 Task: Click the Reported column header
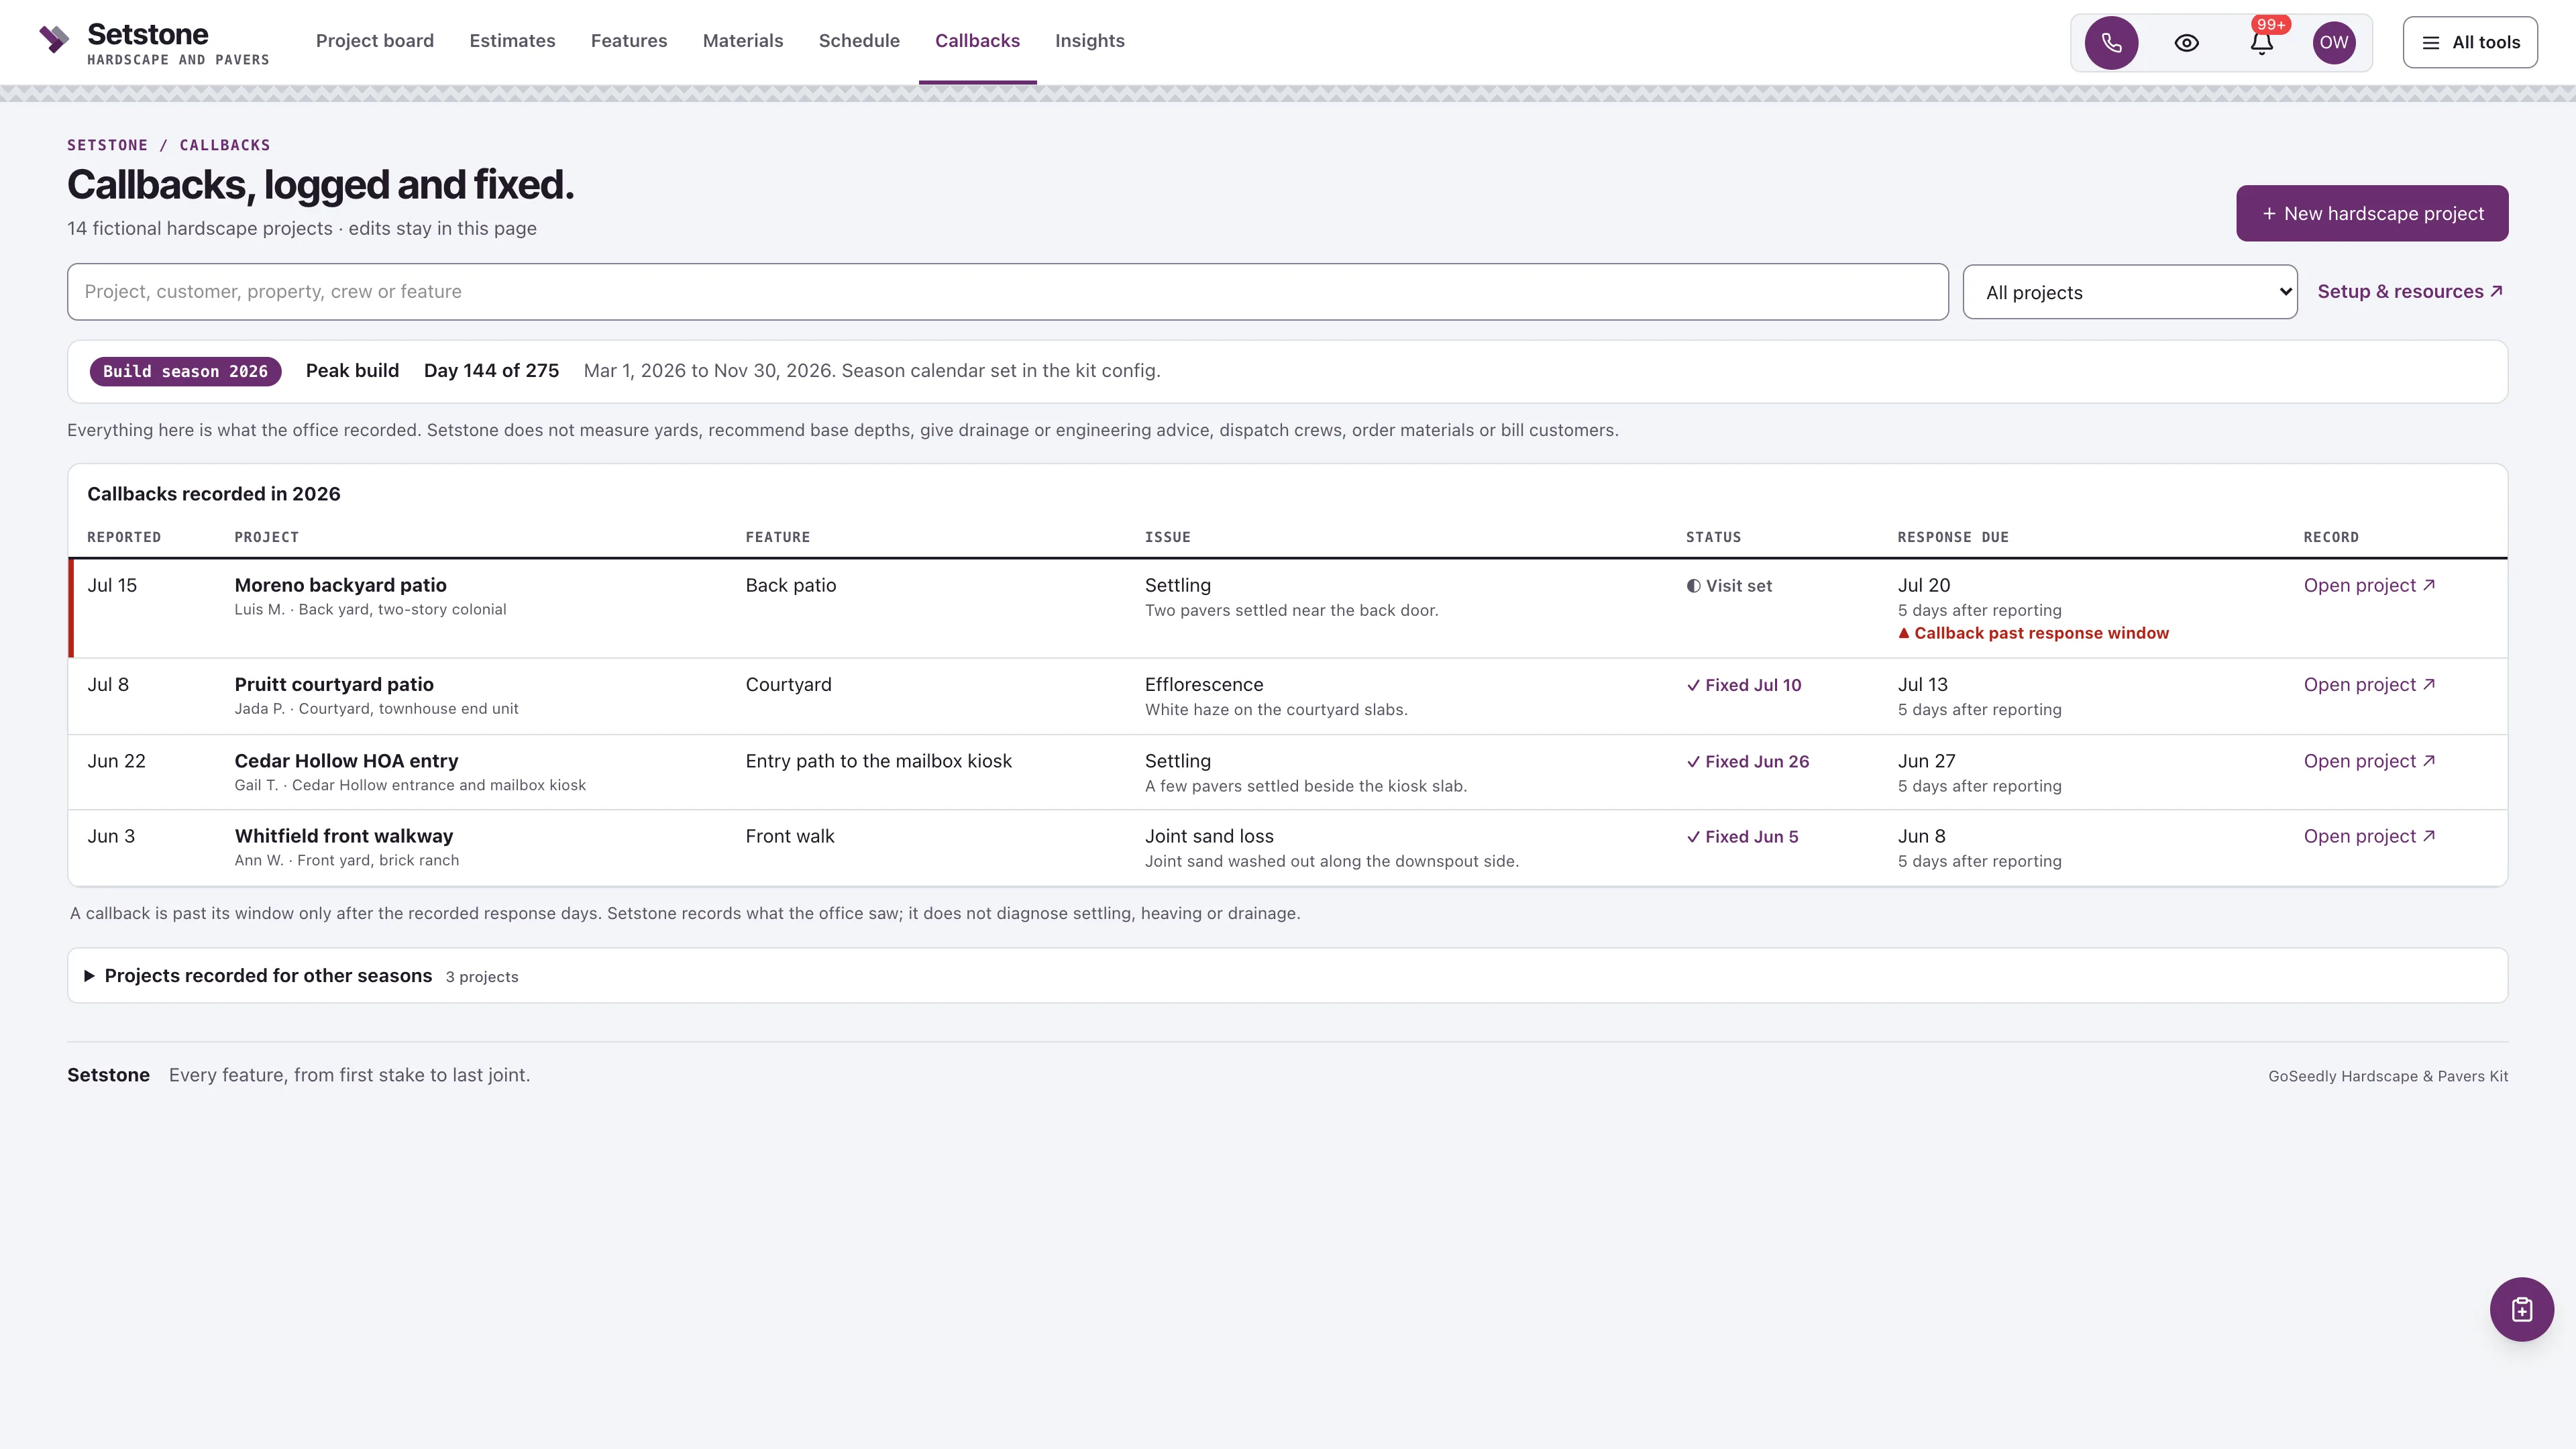click(124, 538)
